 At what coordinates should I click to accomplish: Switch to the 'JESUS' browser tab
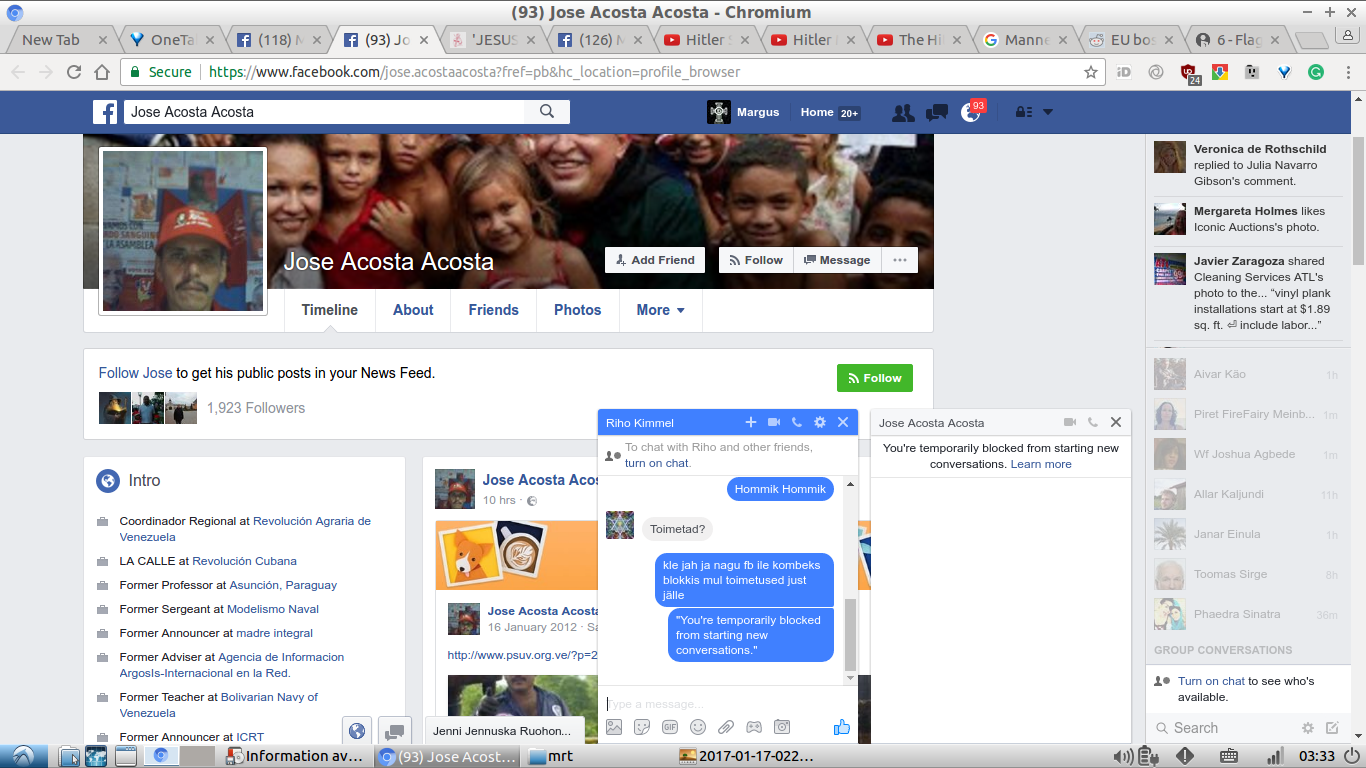(493, 40)
